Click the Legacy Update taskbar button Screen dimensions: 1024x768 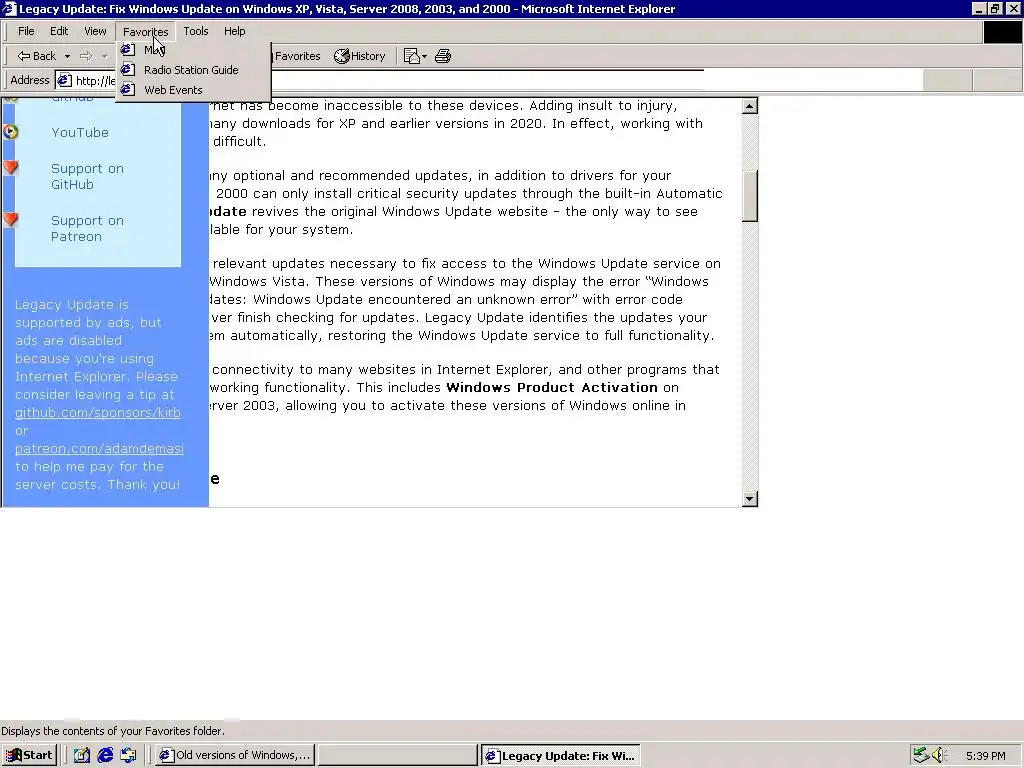[x=561, y=756]
